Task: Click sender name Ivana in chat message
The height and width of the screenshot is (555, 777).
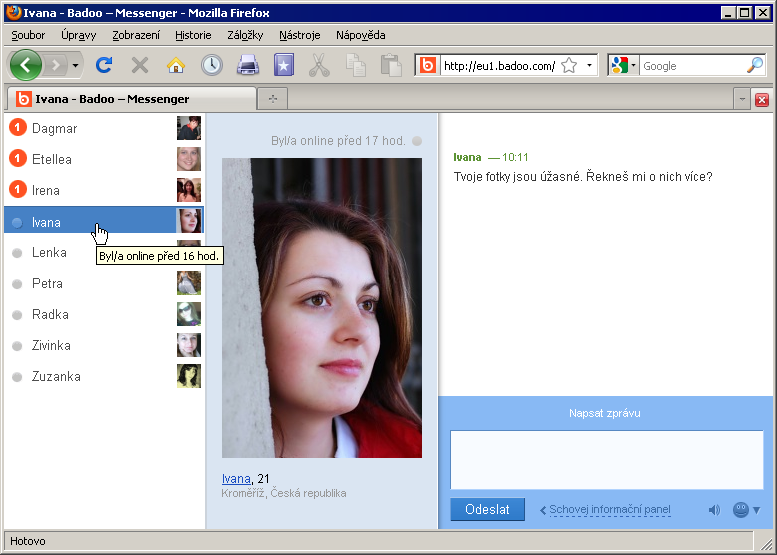Action: [x=467, y=158]
